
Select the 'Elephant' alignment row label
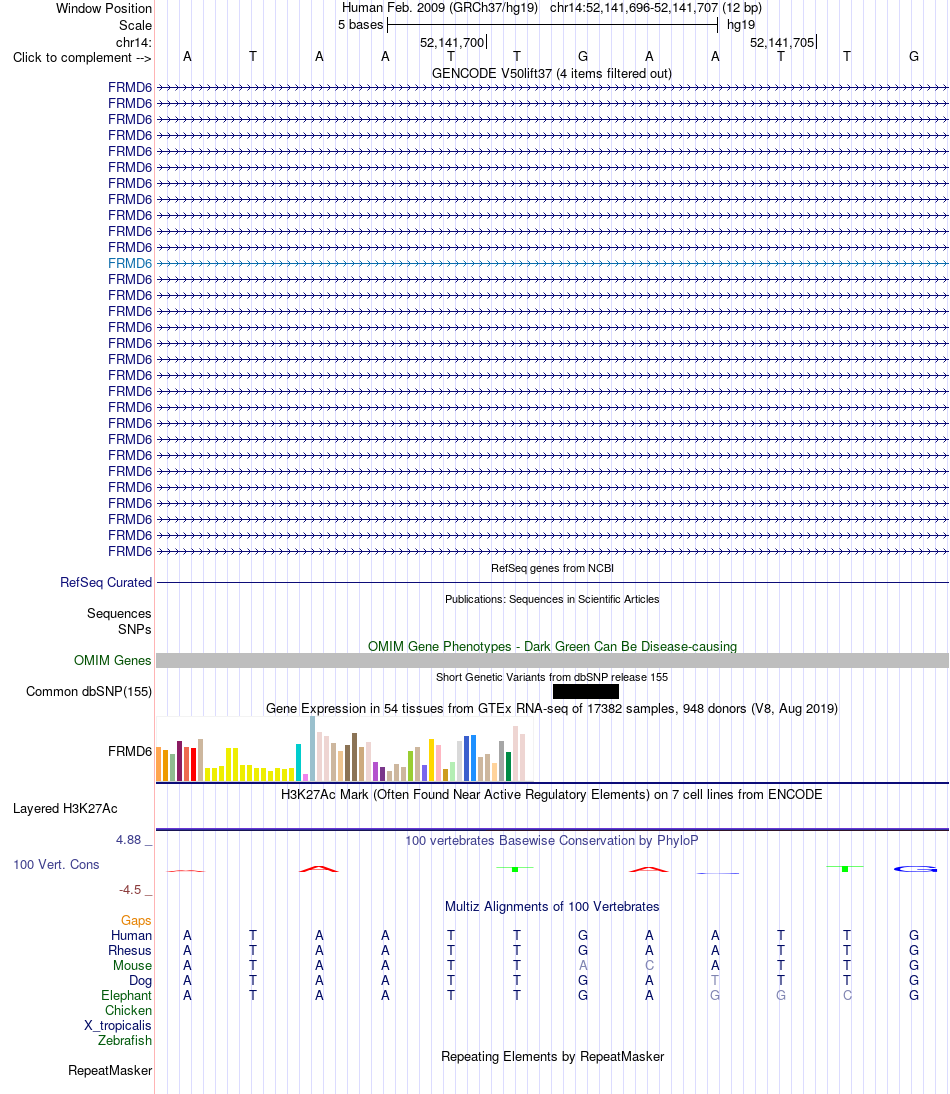pos(126,996)
